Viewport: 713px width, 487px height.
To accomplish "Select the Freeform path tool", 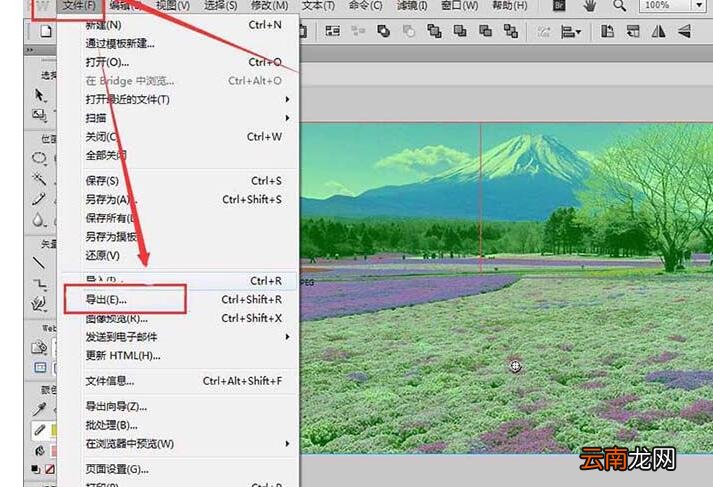I will (40, 304).
